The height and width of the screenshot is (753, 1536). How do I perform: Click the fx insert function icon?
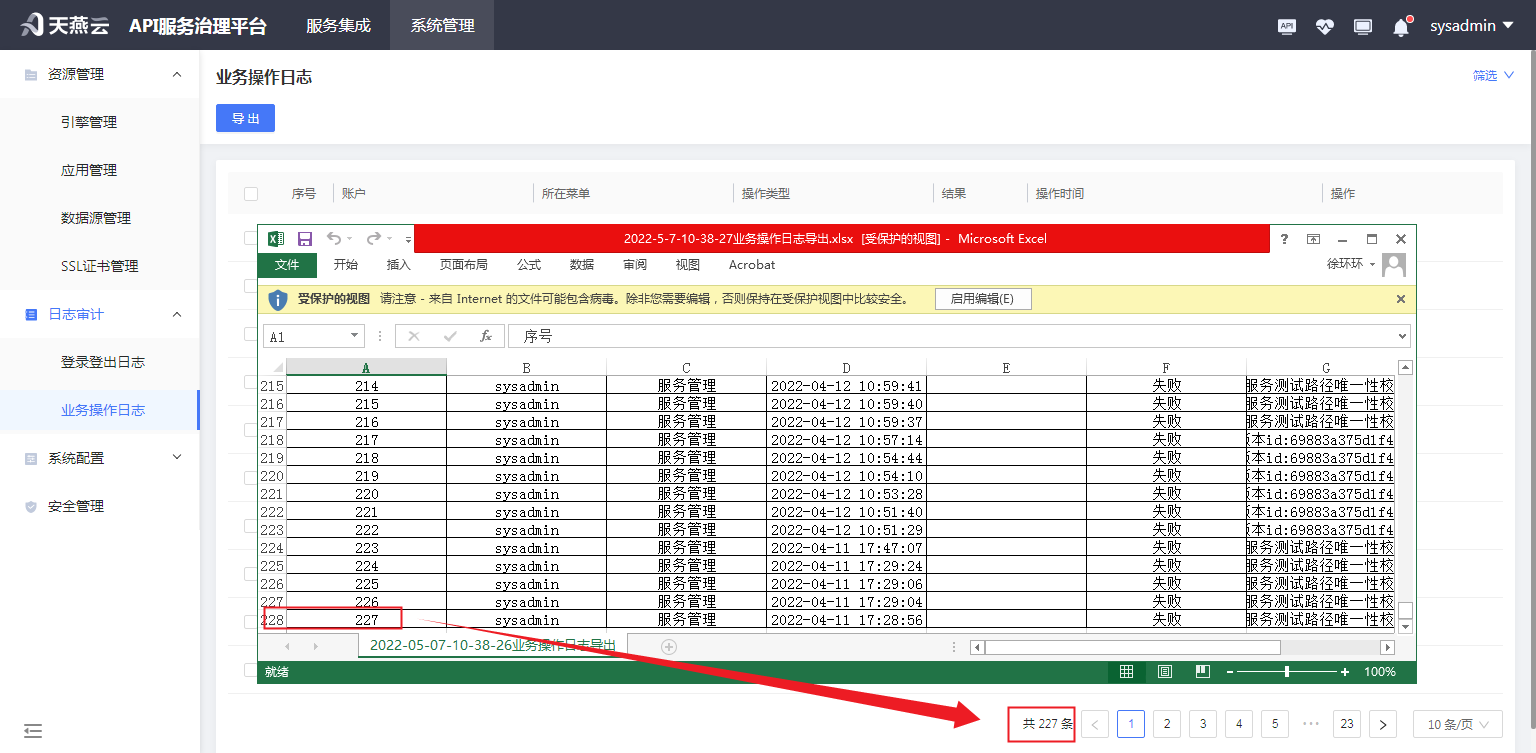pyautogui.click(x=486, y=336)
